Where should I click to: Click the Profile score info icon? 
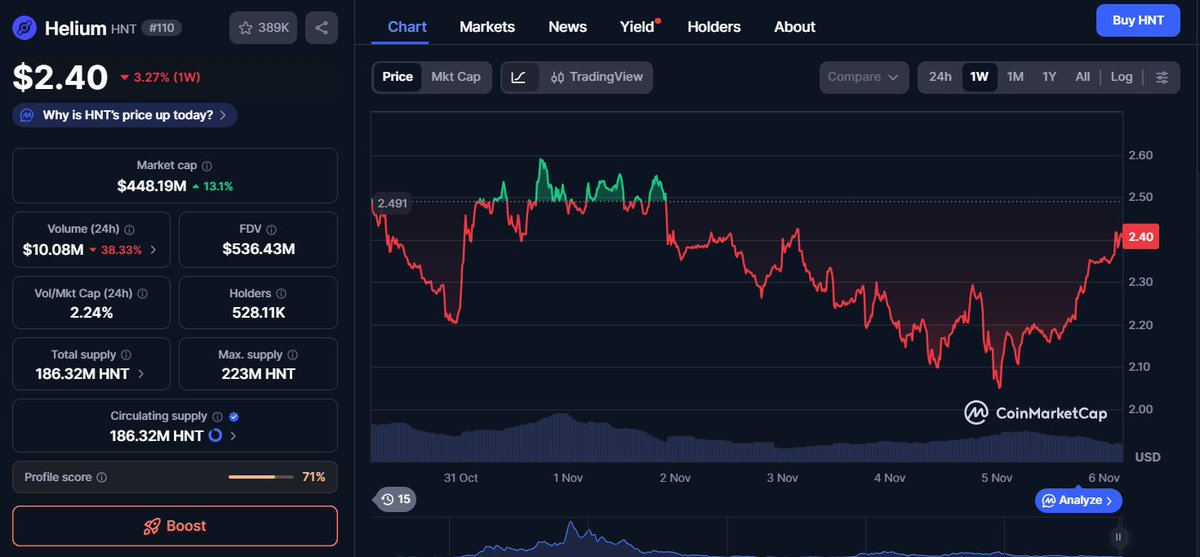click(x=102, y=477)
